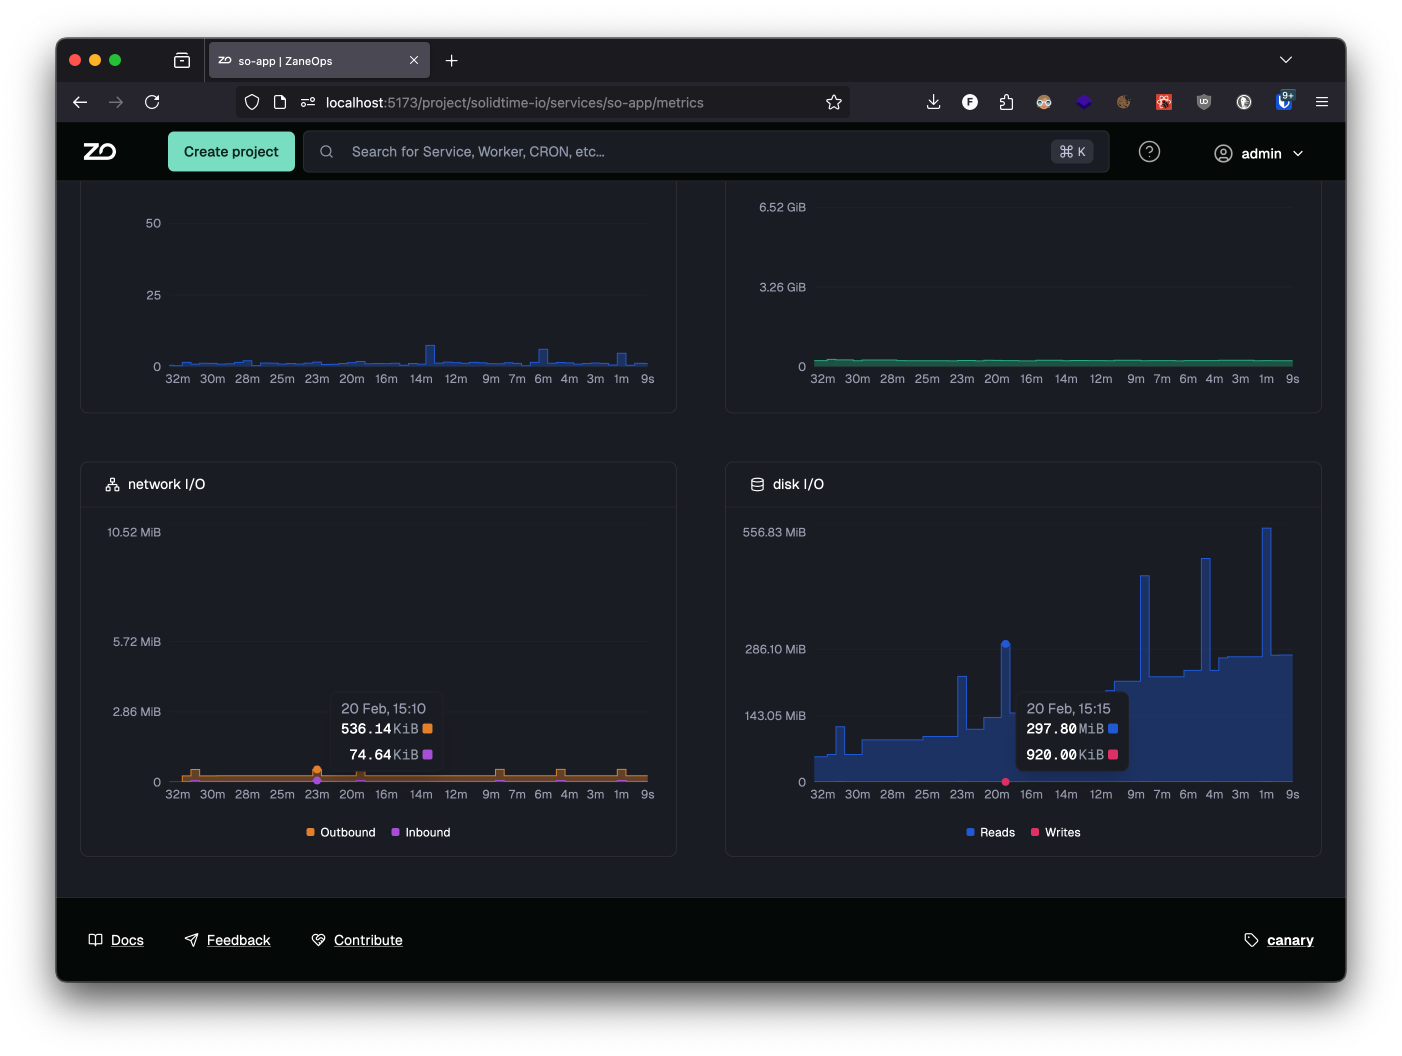Screen dimensions: 1402x1056
Task: Click the Docs book icon
Action: click(x=96, y=940)
